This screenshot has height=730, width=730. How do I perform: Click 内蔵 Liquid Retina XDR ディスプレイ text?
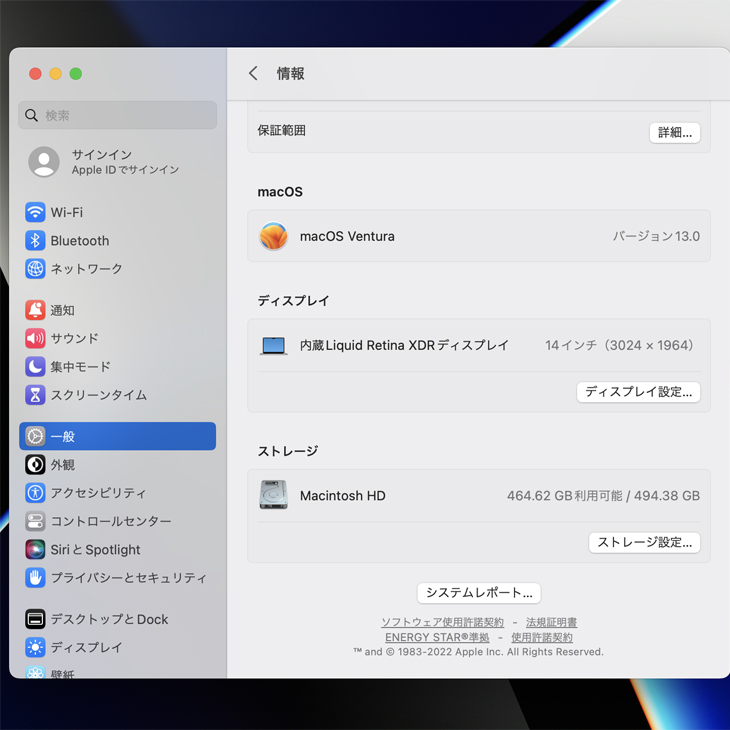404,345
